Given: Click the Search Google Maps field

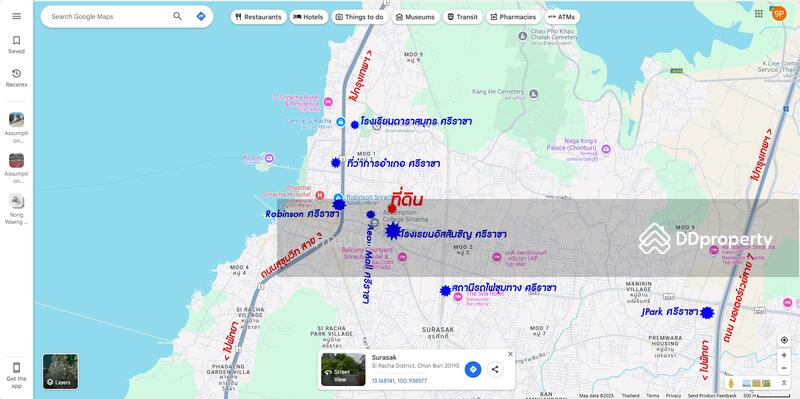Looking at the screenshot, I should click(110, 16).
